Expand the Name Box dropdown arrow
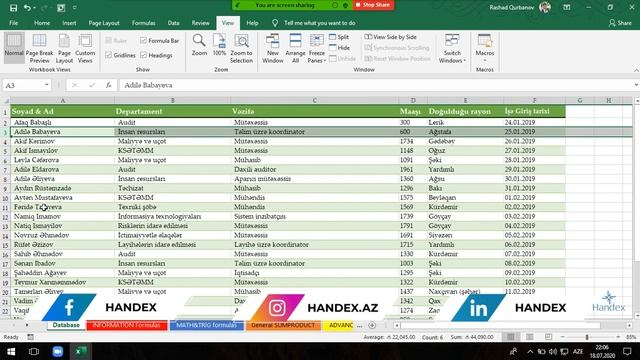Viewport: 640px width, 360px height. pyautogui.click(x=47, y=85)
